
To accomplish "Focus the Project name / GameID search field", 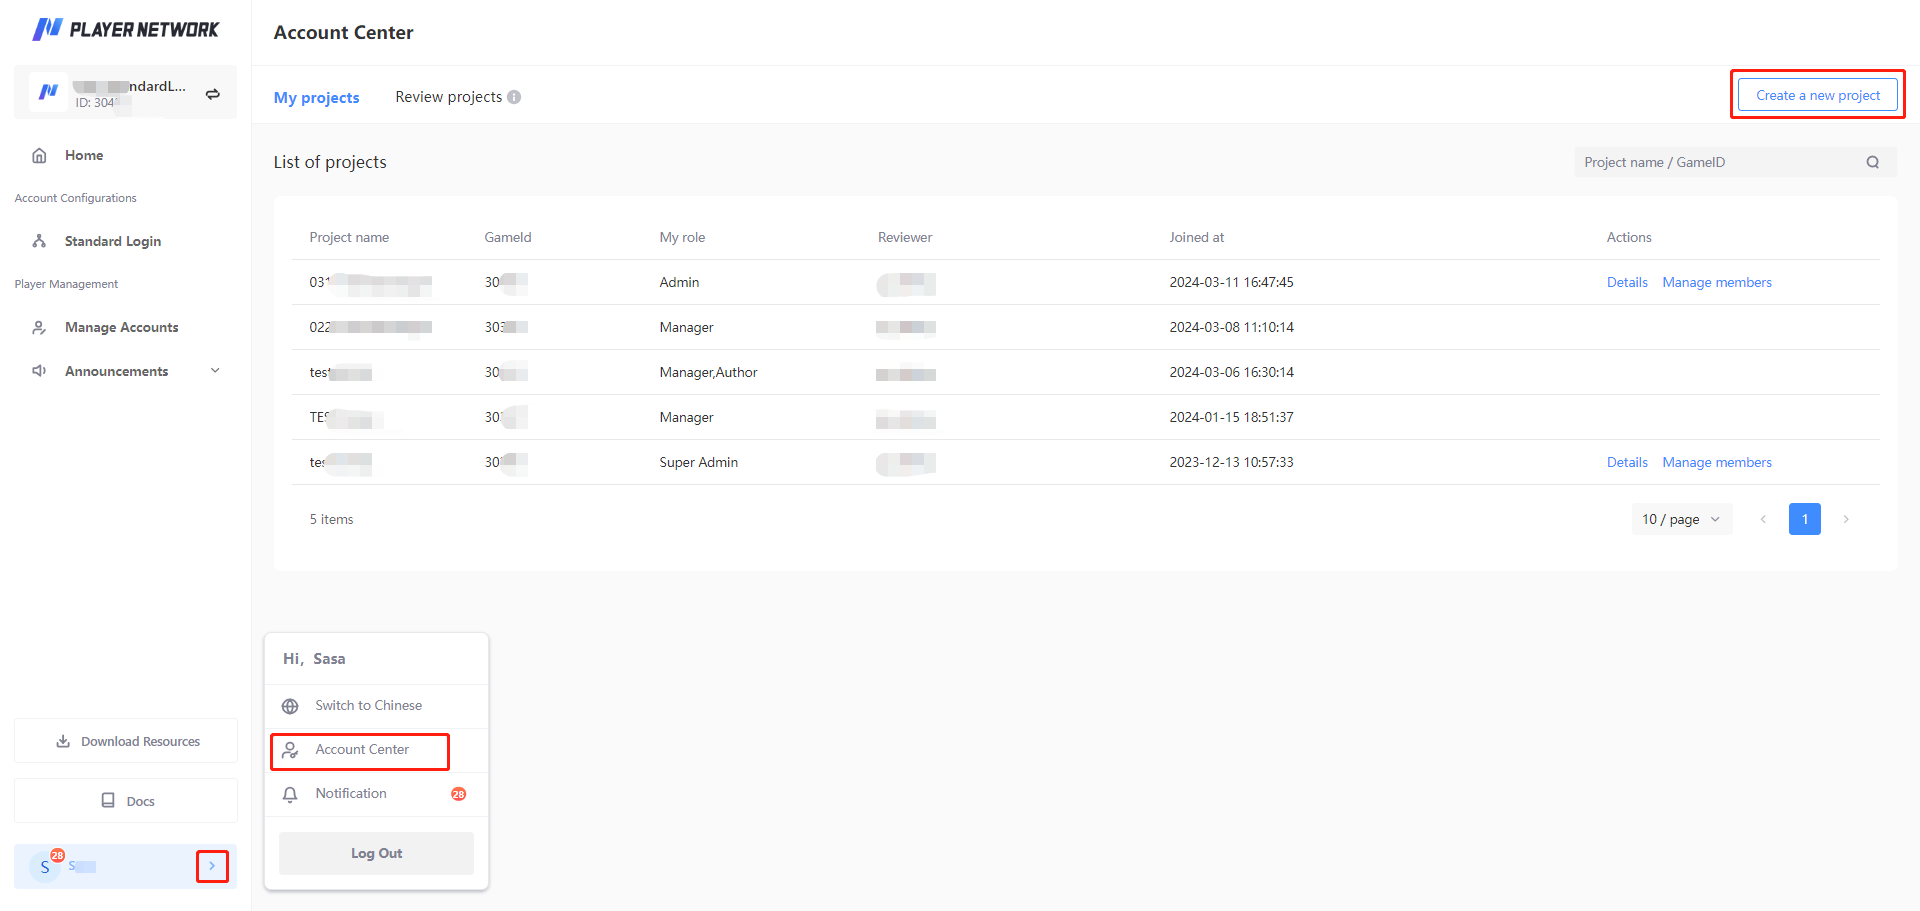I will pyautogui.click(x=1720, y=162).
